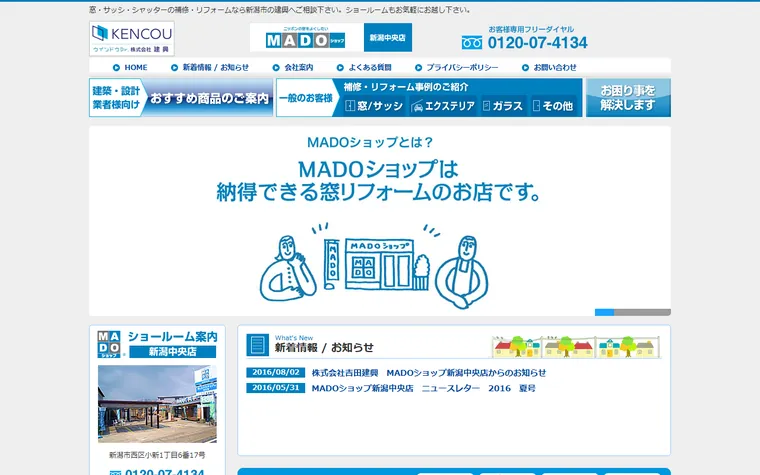
Task: Select the 窓/サッシ category button
Action: pyautogui.click(x=374, y=106)
